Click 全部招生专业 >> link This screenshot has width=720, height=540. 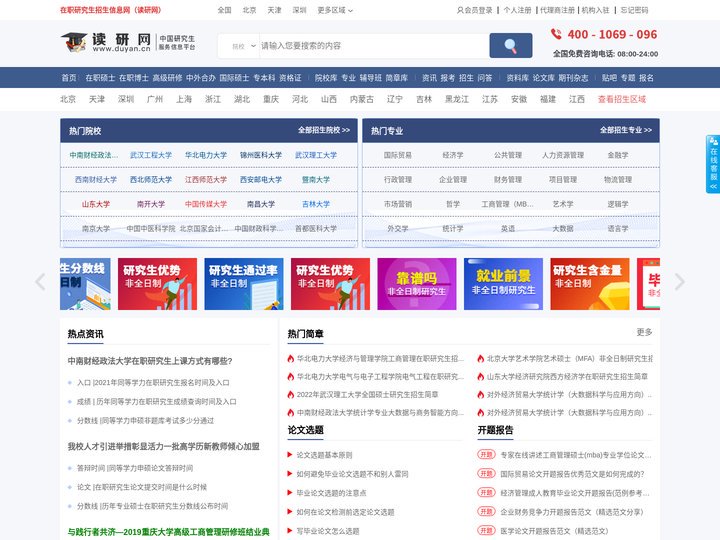coord(625,130)
